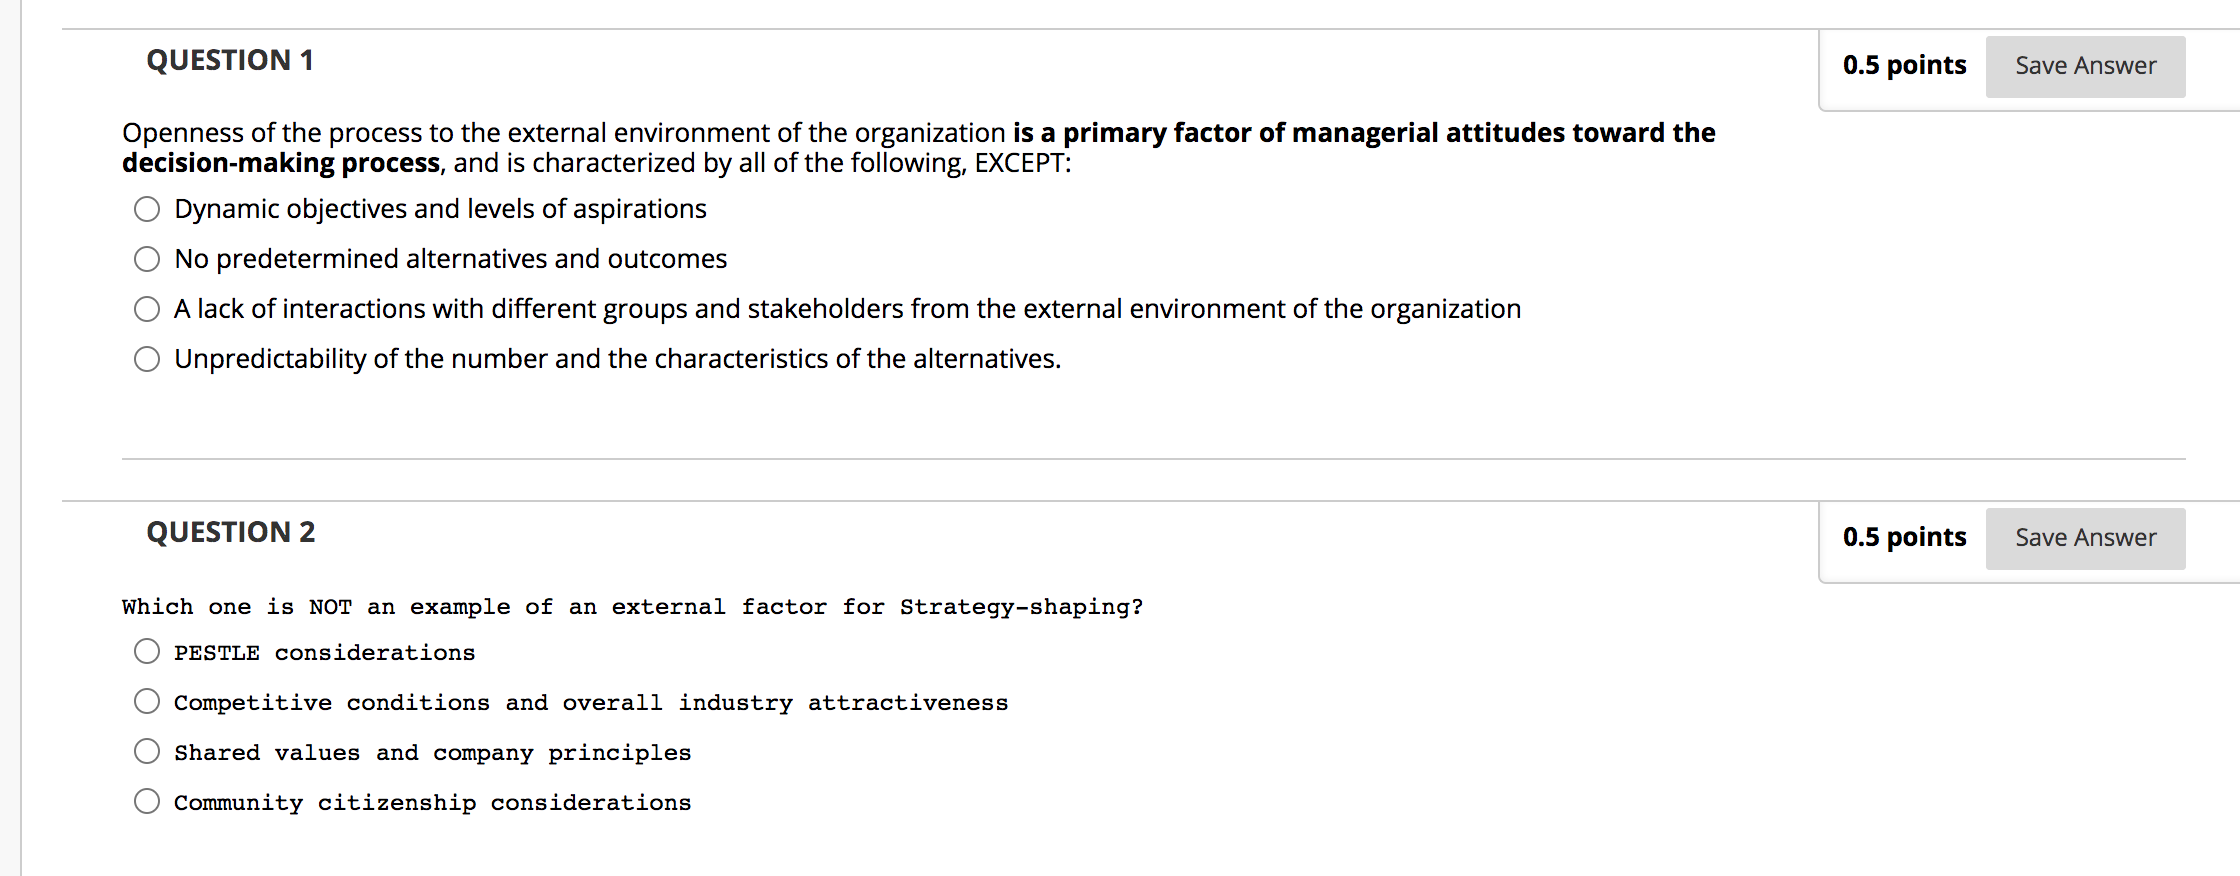The height and width of the screenshot is (876, 2240).
Task: Select 'Unpredictability of the number and the characteristics' option
Action: pos(147,358)
